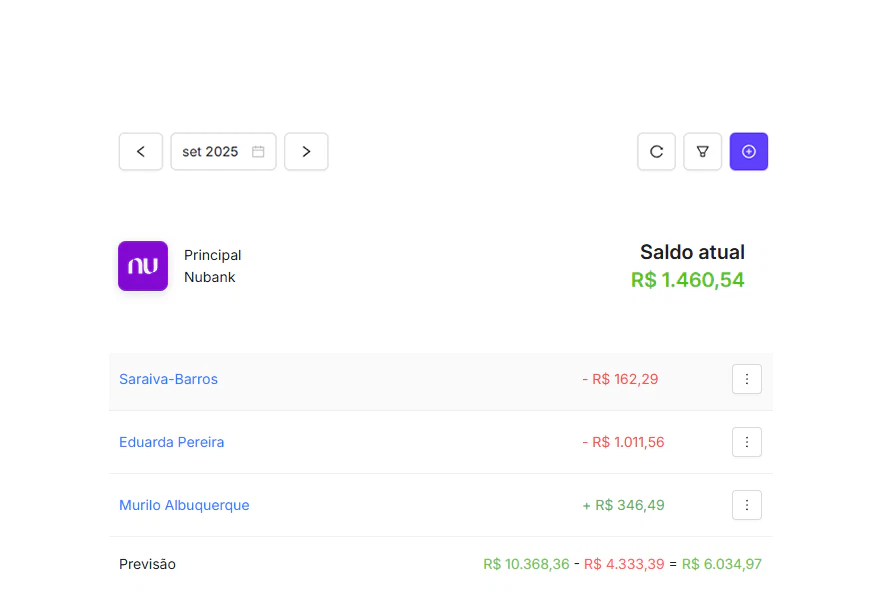The width and height of the screenshot is (876, 601).
Task: Click the Principal account name
Action: (212, 255)
